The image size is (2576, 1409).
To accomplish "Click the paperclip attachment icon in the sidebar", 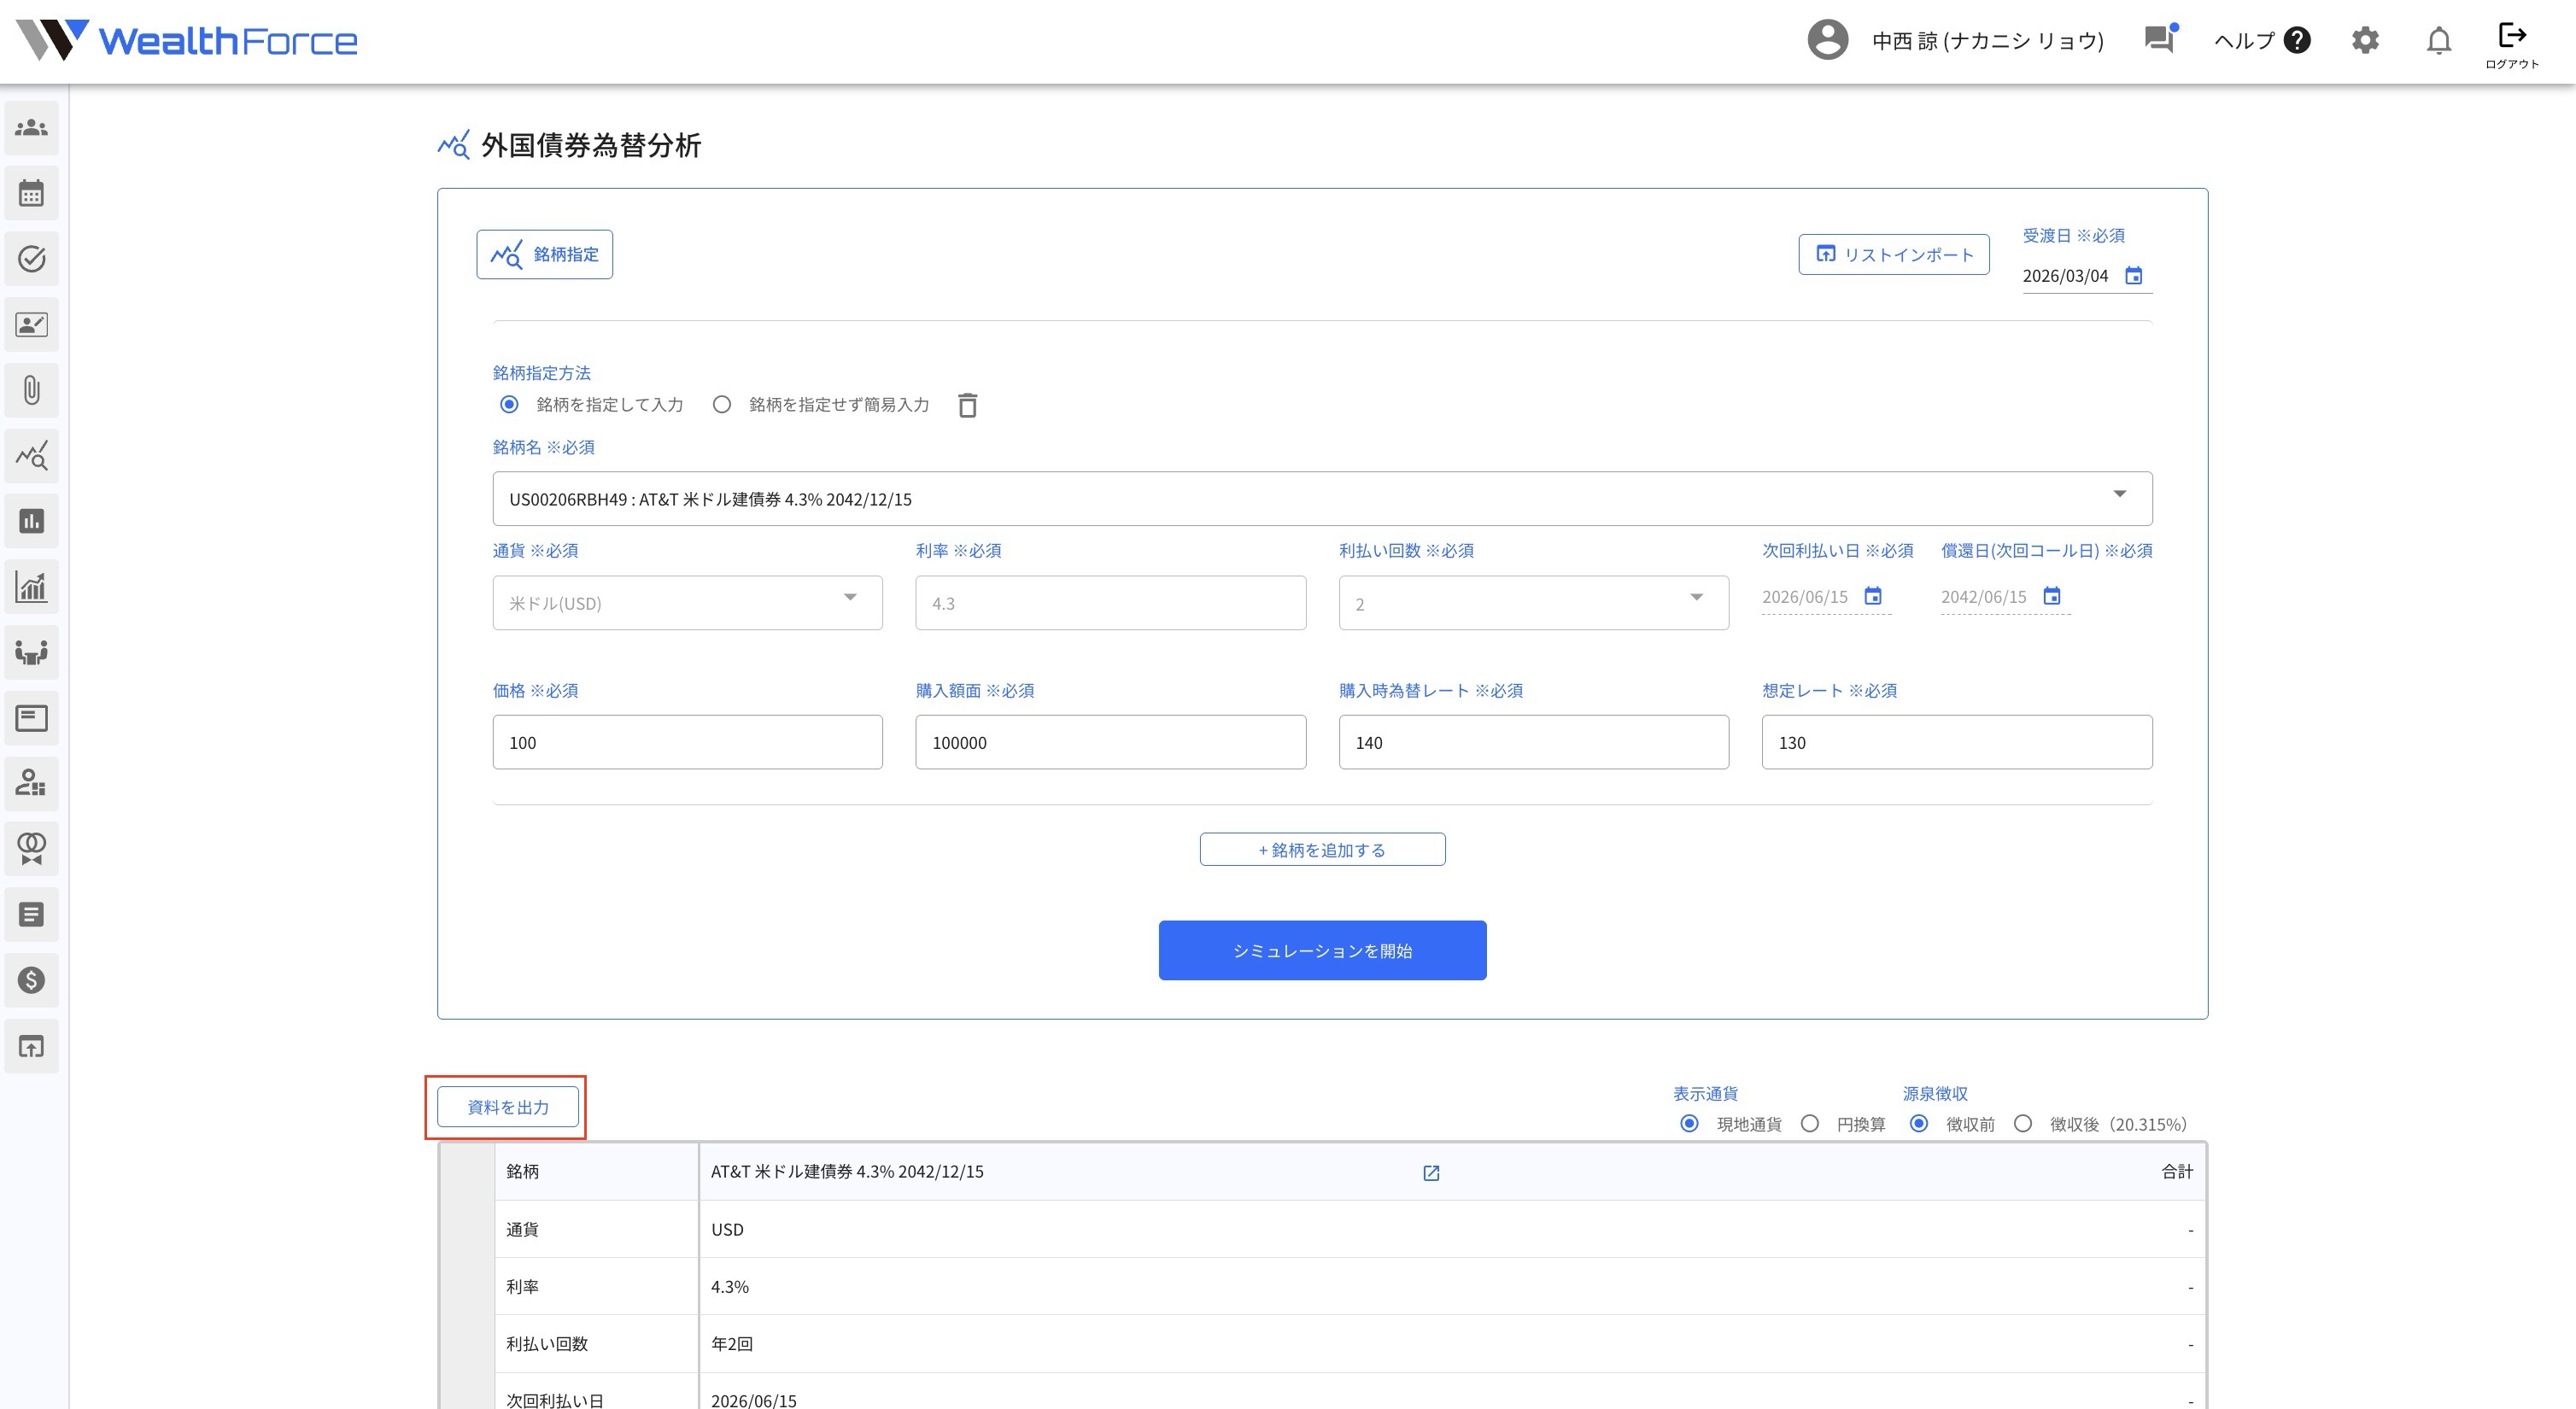I will click(x=32, y=390).
